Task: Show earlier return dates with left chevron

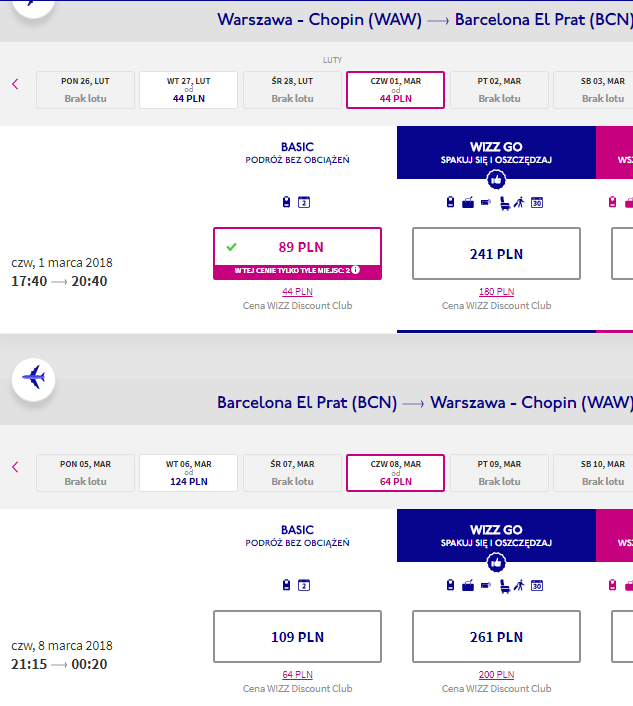Action: 15,467
